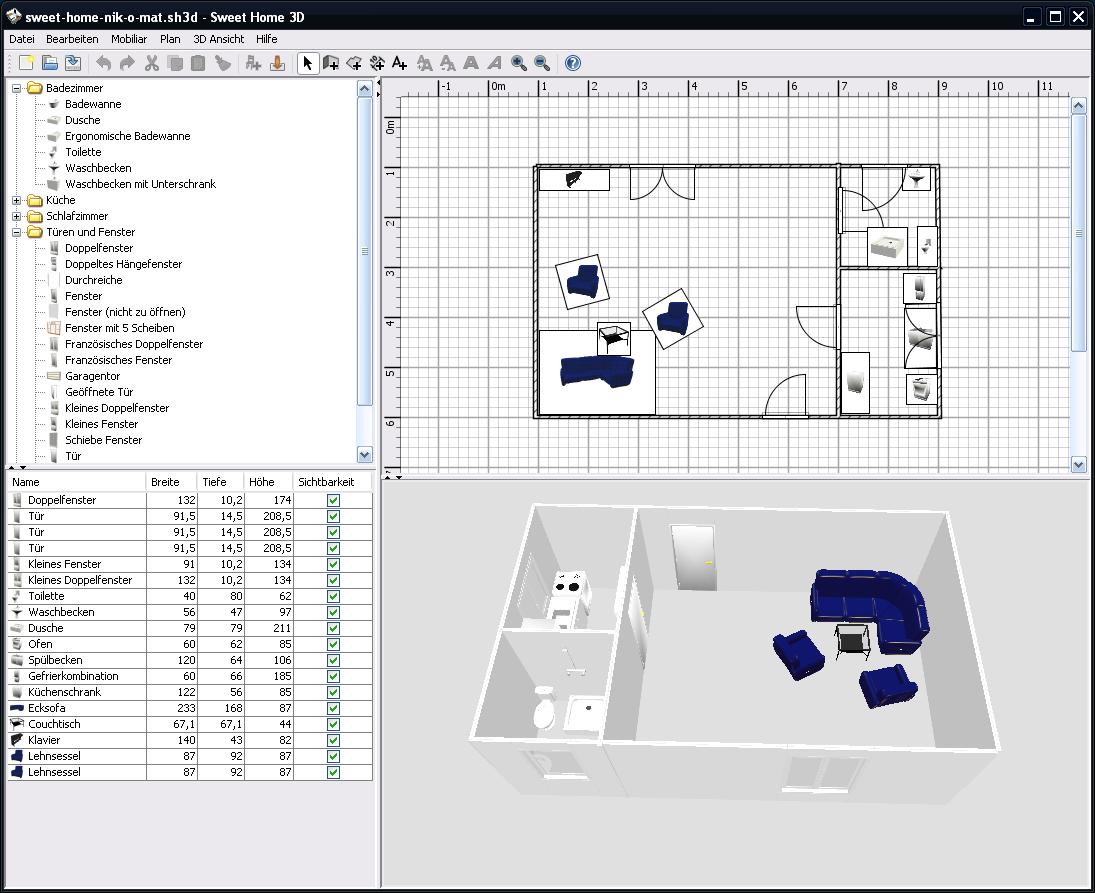Open the Mobiliar menu
Image resolution: width=1095 pixels, height=893 pixels.
coord(129,39)
